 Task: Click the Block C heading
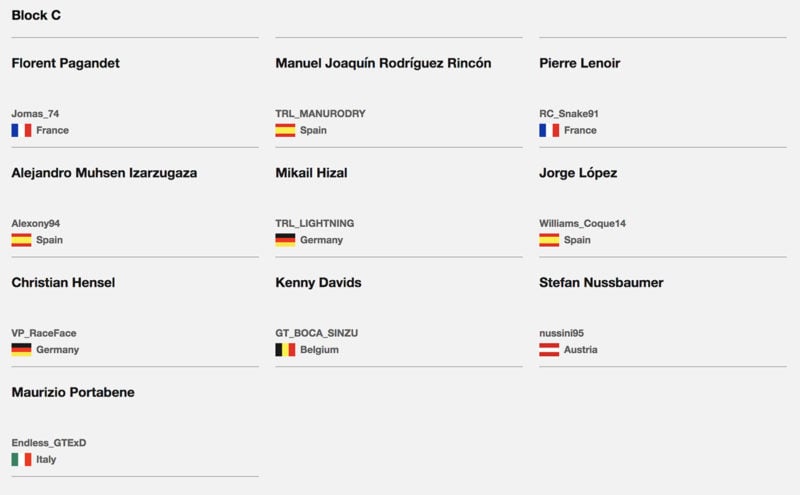[x=36, y=15]
